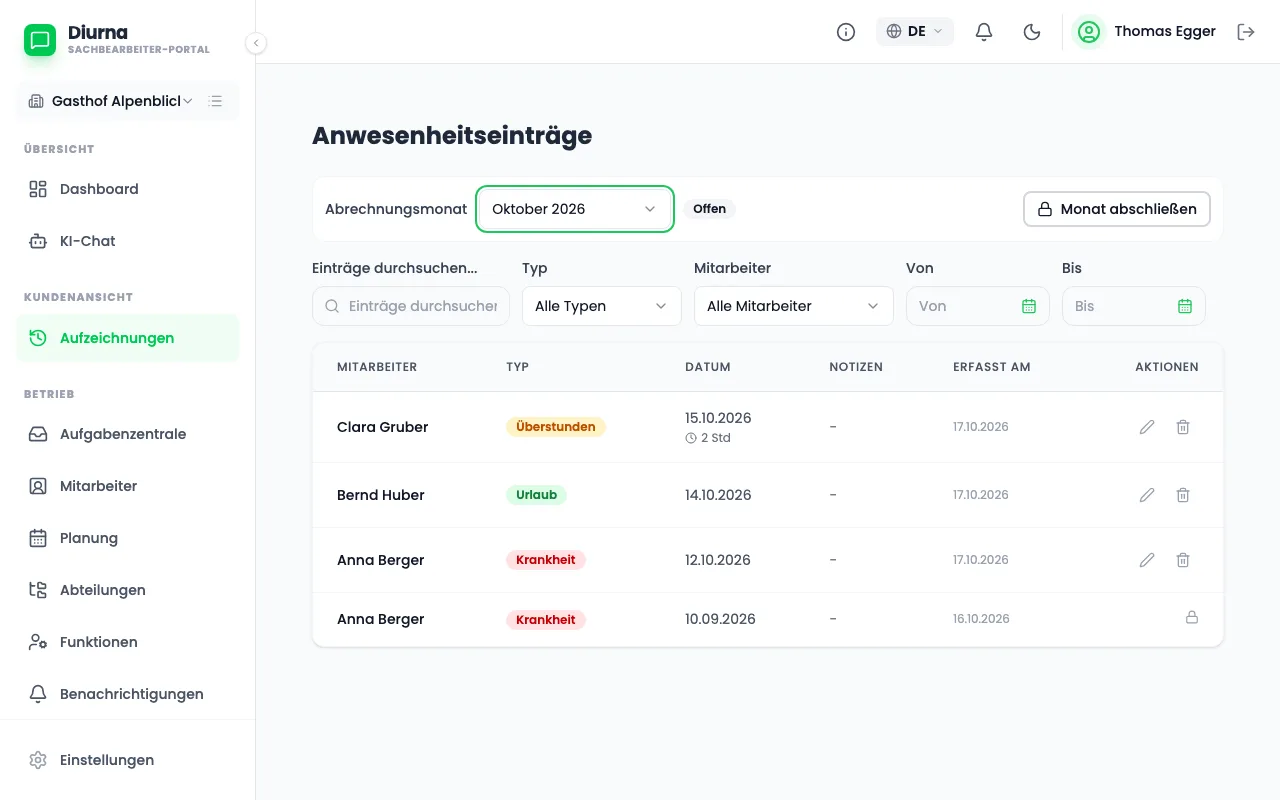The height and width of the screenshot is (800, 1280).
Task: Open the DE language dropdown
Action: click(915, 32)
